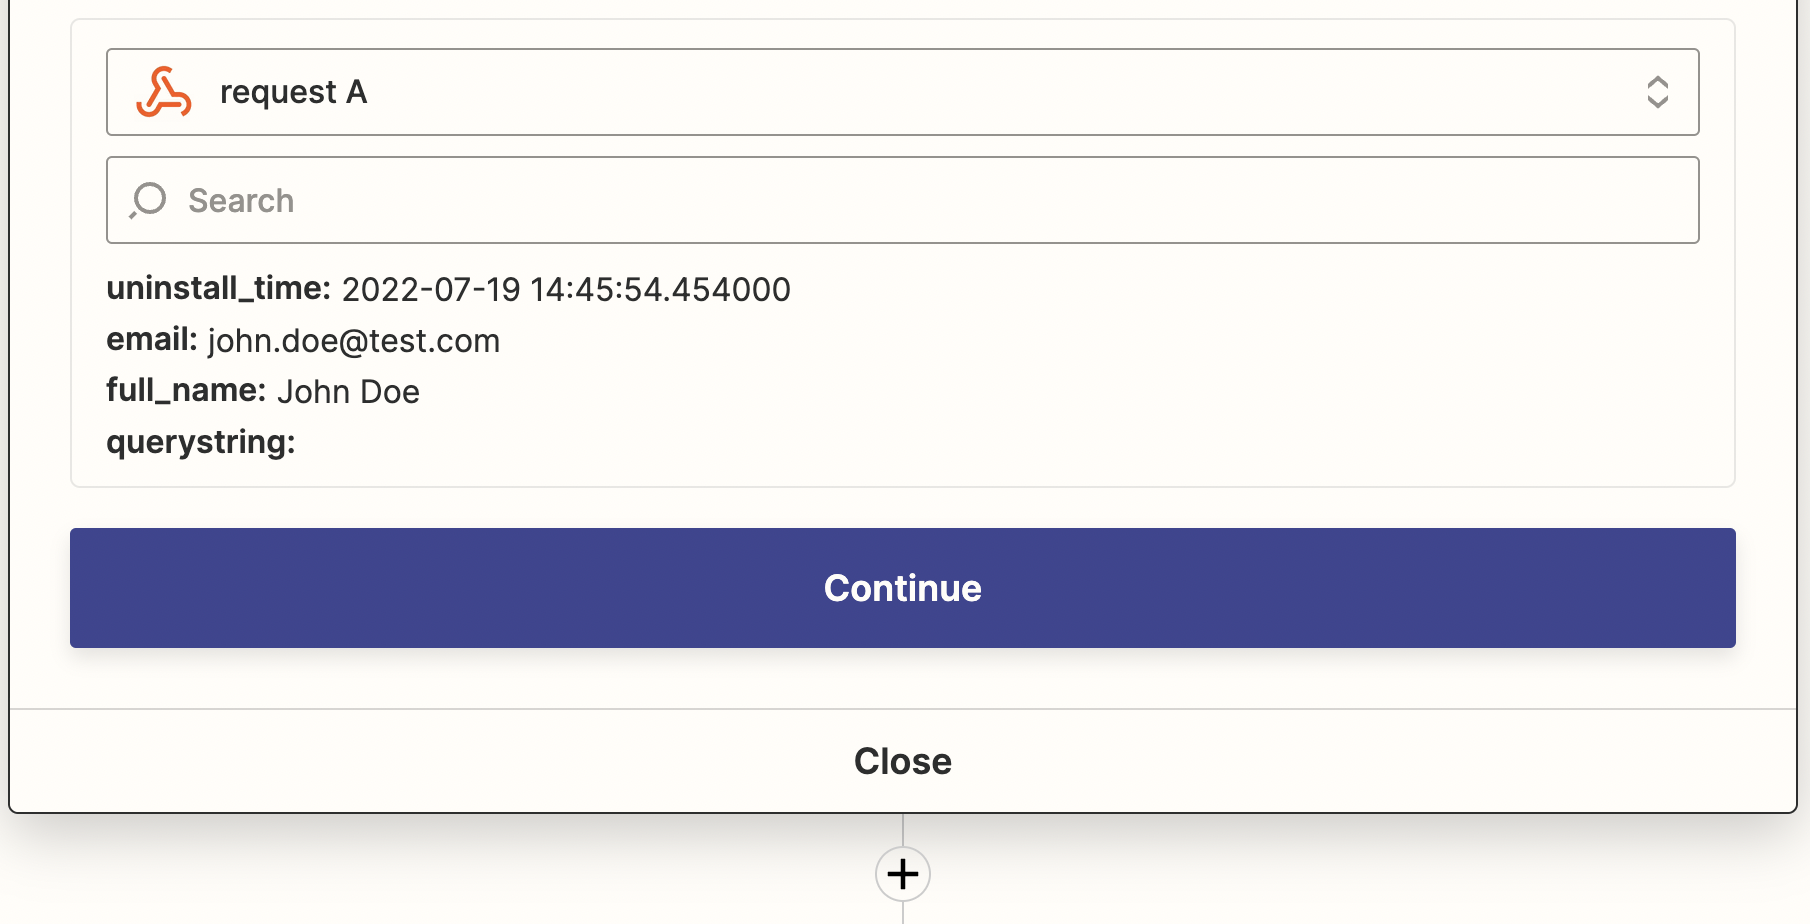Focus the Search input field

[x=902, y=200]
